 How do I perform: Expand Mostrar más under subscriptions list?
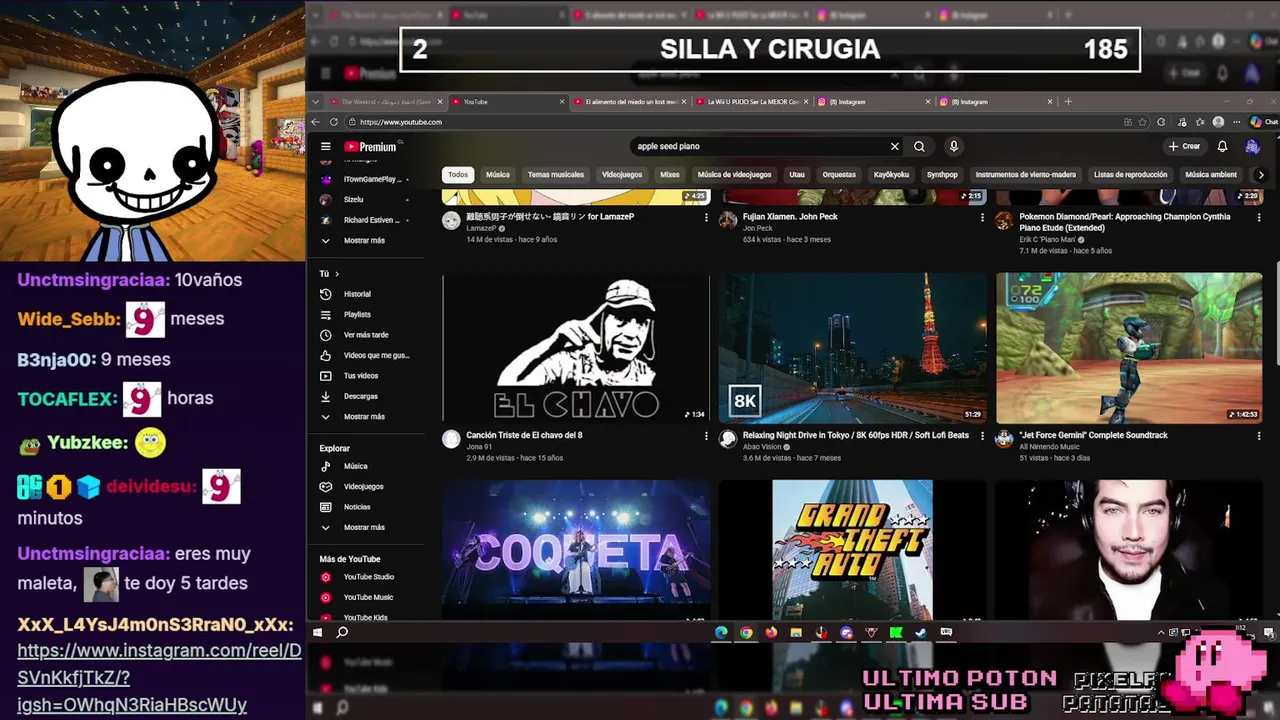pos(365,240)
